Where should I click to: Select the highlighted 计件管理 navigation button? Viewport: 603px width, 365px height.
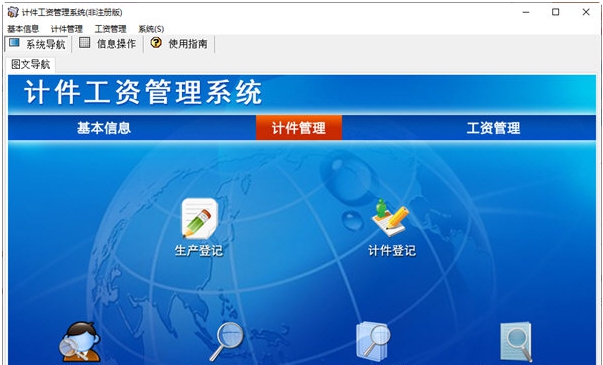(x=299, y=128)
